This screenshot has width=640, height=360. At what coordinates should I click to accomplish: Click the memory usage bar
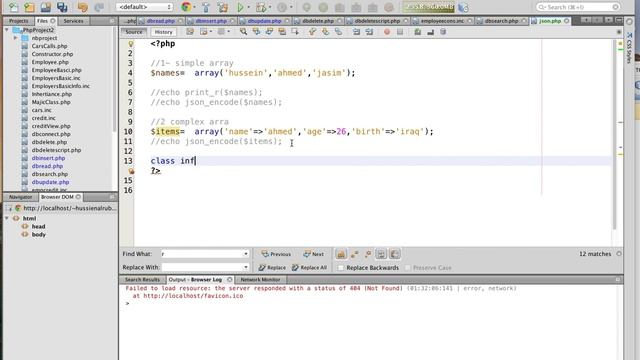coord(429,7)
